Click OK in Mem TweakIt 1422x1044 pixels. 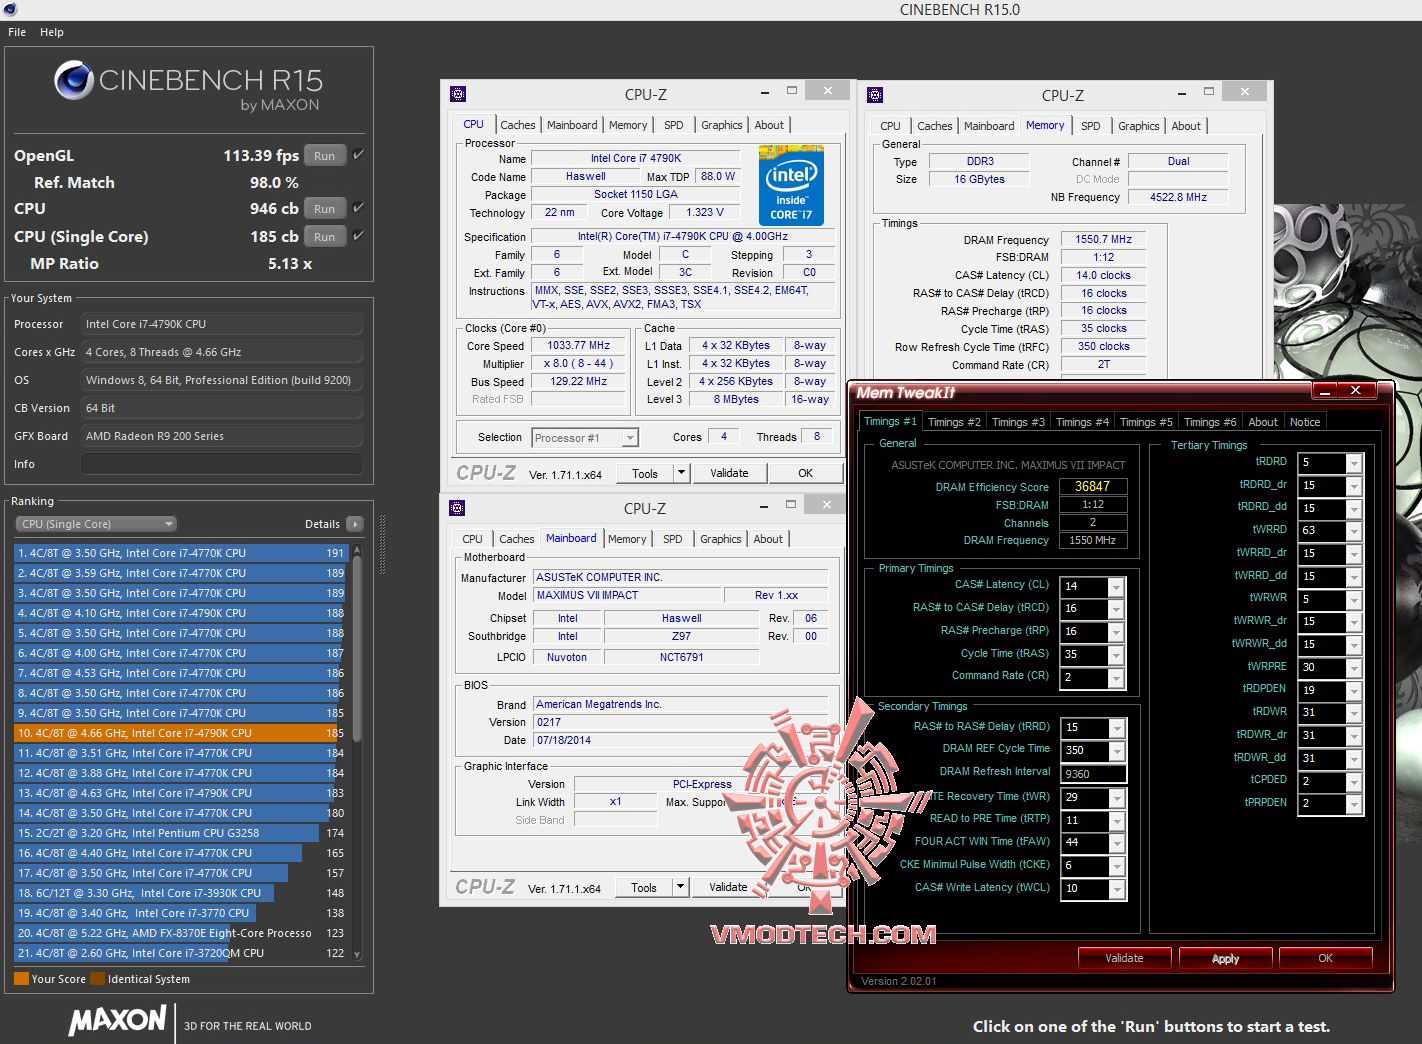[1325, 958]
